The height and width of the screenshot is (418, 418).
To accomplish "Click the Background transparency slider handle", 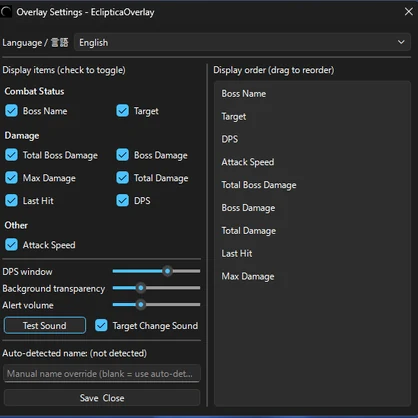I will point(141,288).
